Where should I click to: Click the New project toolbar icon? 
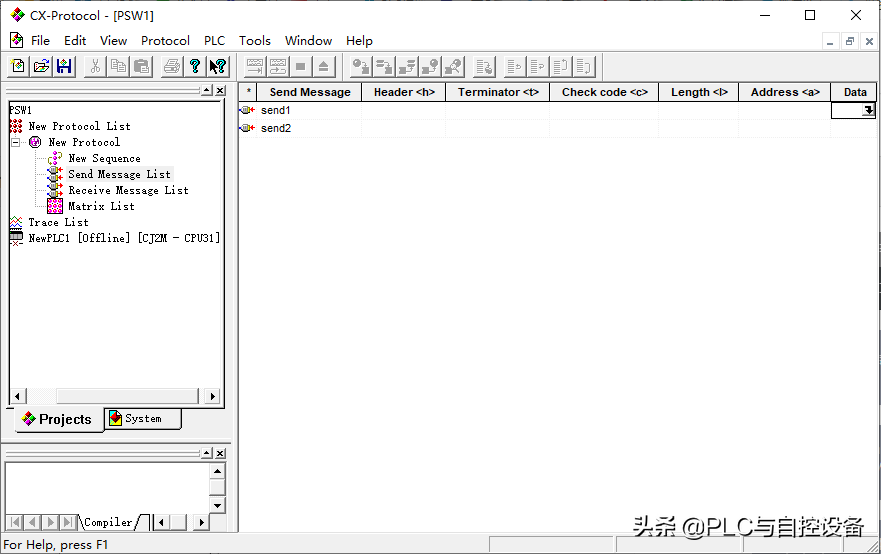pyautogui.click(x=18, y=67)
